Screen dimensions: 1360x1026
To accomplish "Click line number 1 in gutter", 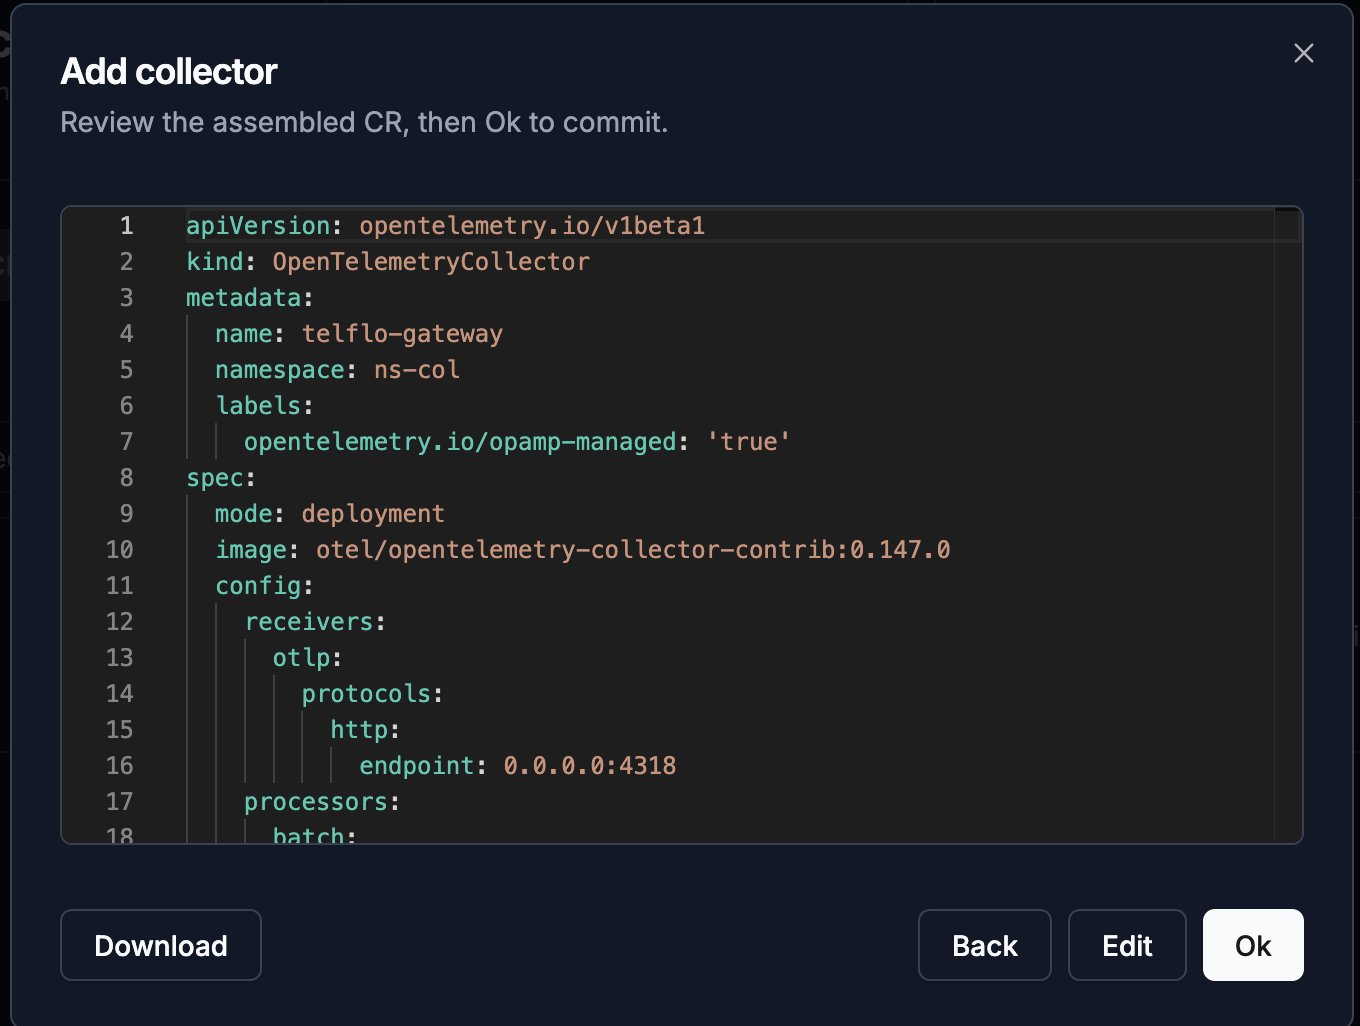I will tap(126, 226).
